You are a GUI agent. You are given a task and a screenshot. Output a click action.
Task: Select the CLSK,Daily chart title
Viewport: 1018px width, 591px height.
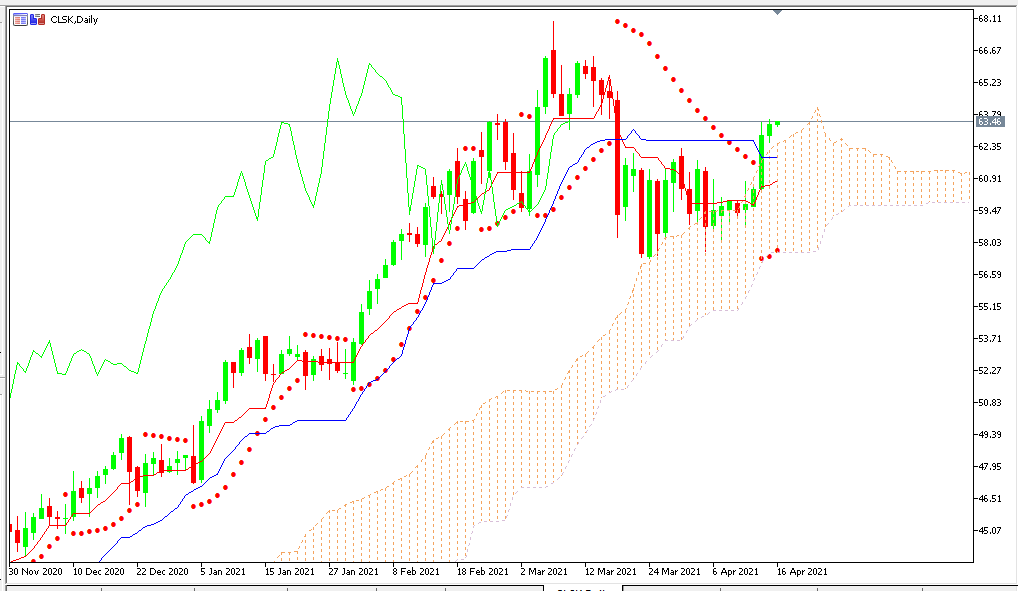(x=74, y=19)
